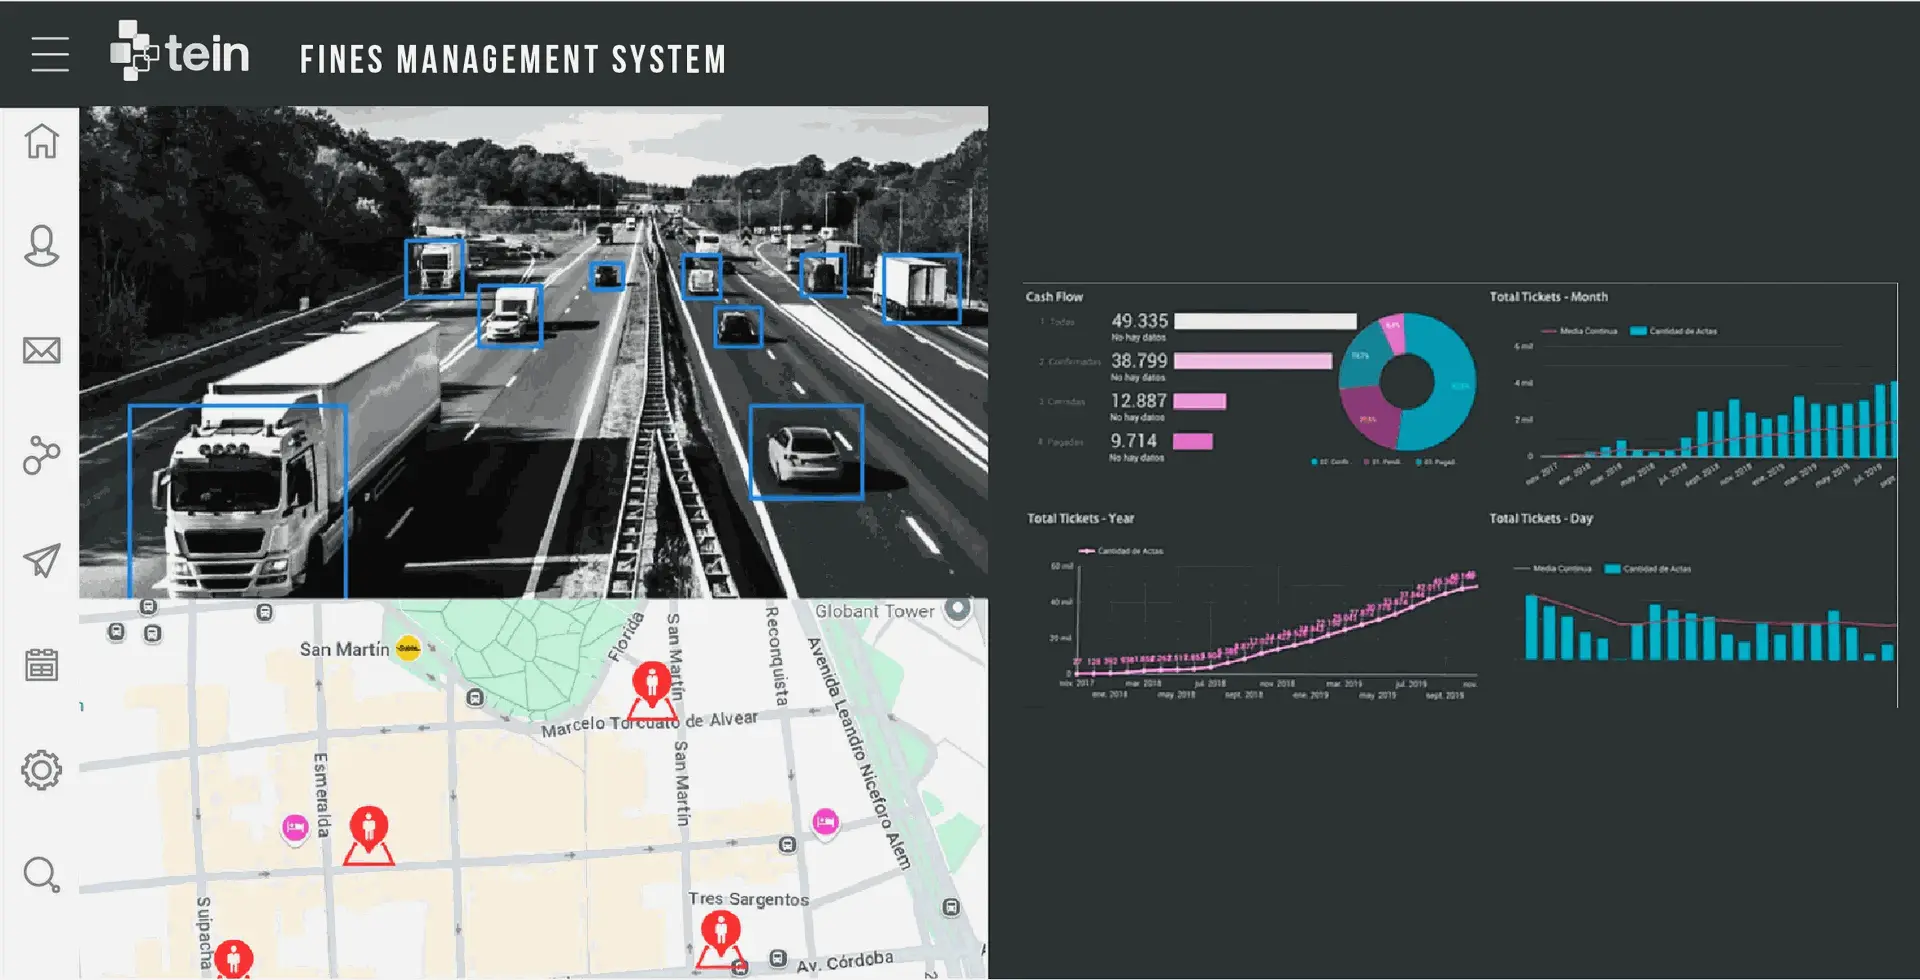Select the large truck detection box
The width and height of the screenshot is (1920, 980).
(x=238, y=500)
